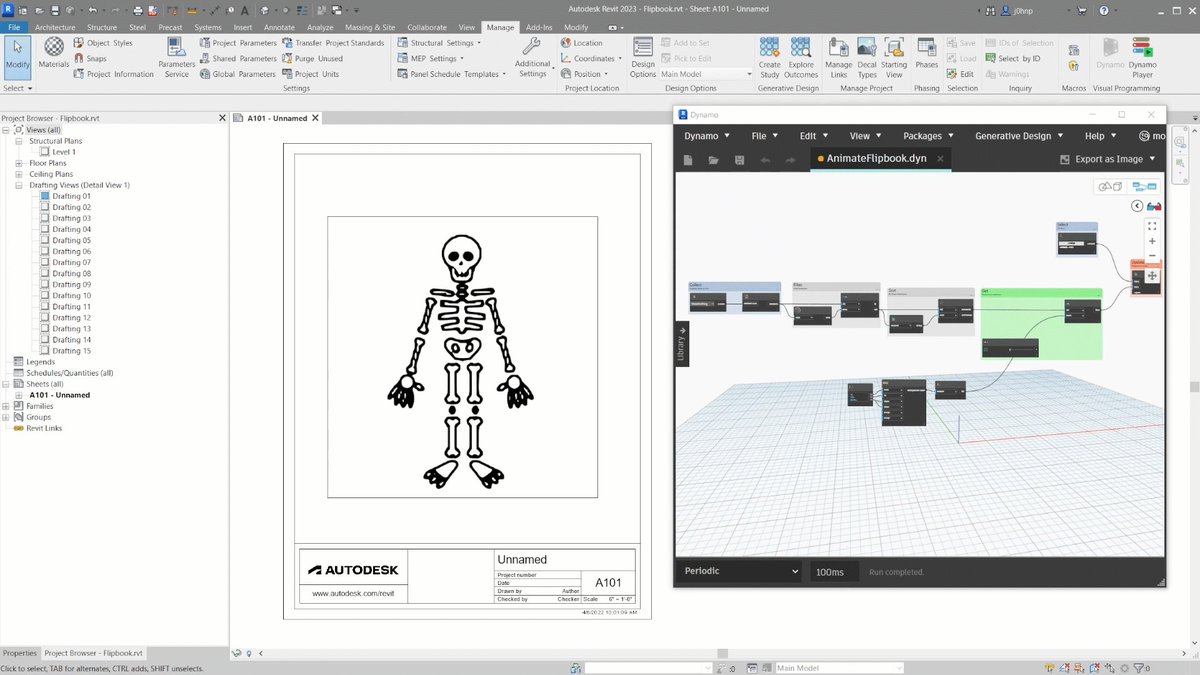1200x675 pixels.
Task: Click Explore Outcomes
Action: click(801, 58)
